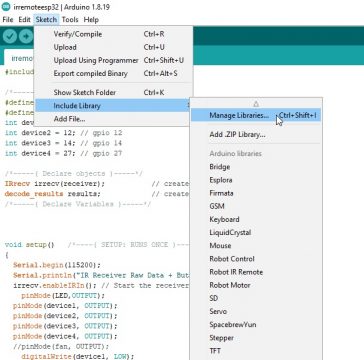The width and height of the screenshot is (364, 360).
Task: Open the Edit menu
Action: click(x=24, y=20)
